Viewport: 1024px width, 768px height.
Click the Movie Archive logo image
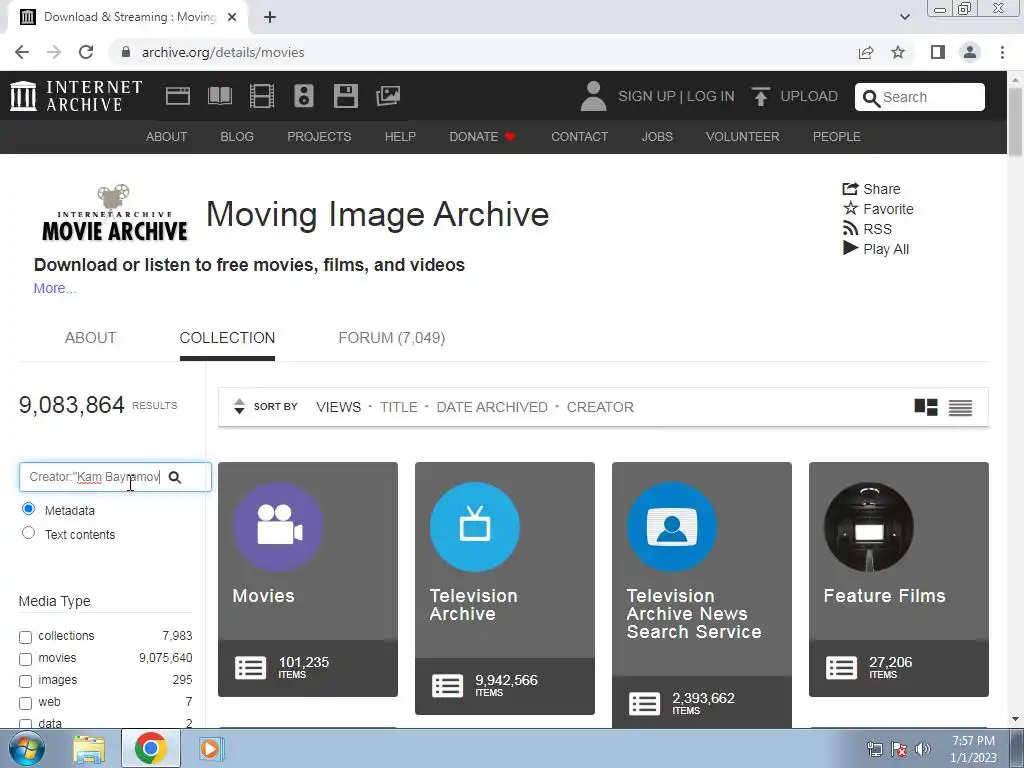tap(114, 214)
